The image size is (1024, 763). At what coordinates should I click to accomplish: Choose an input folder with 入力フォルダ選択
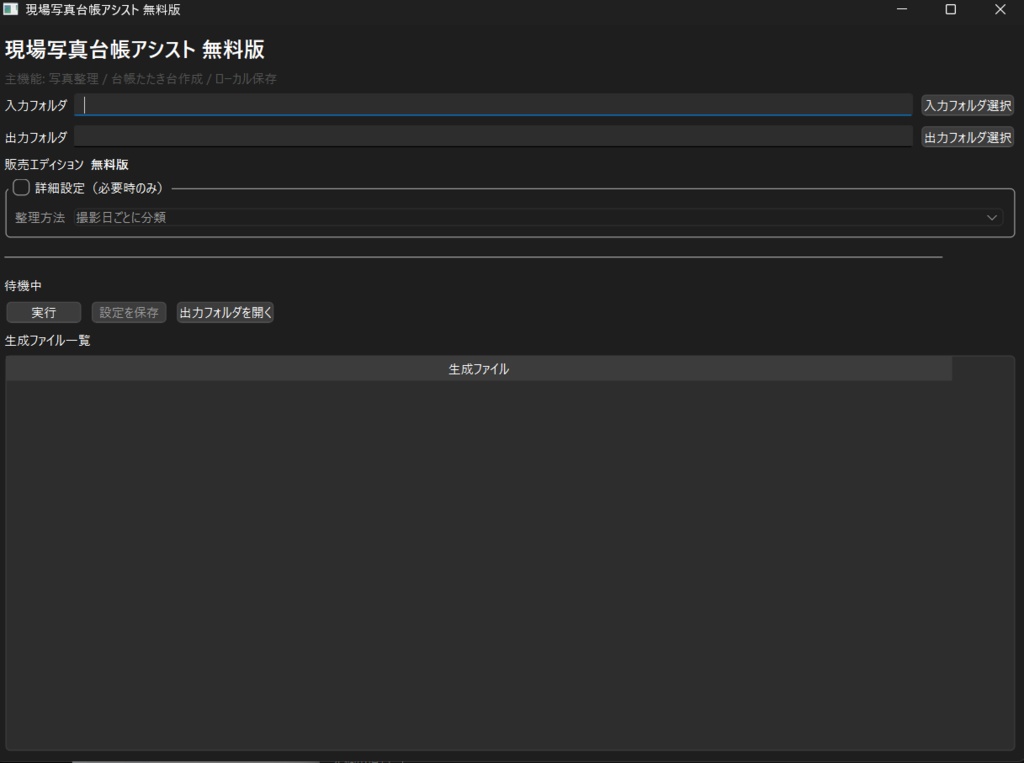(966, 104)
